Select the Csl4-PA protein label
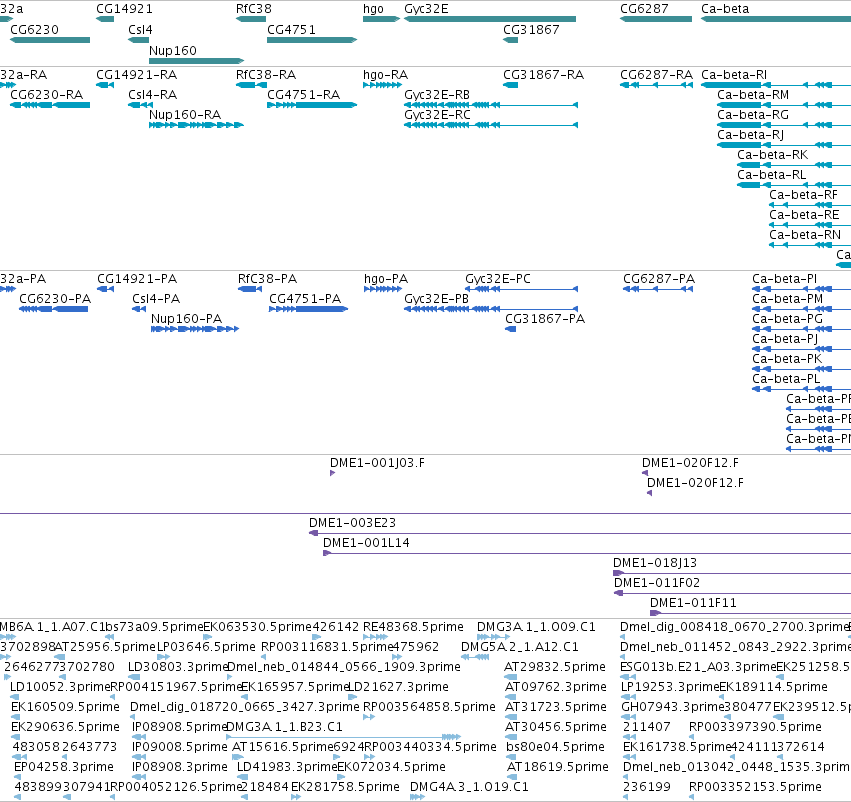The height and width of the screenshot is (802, 851). 156,298
